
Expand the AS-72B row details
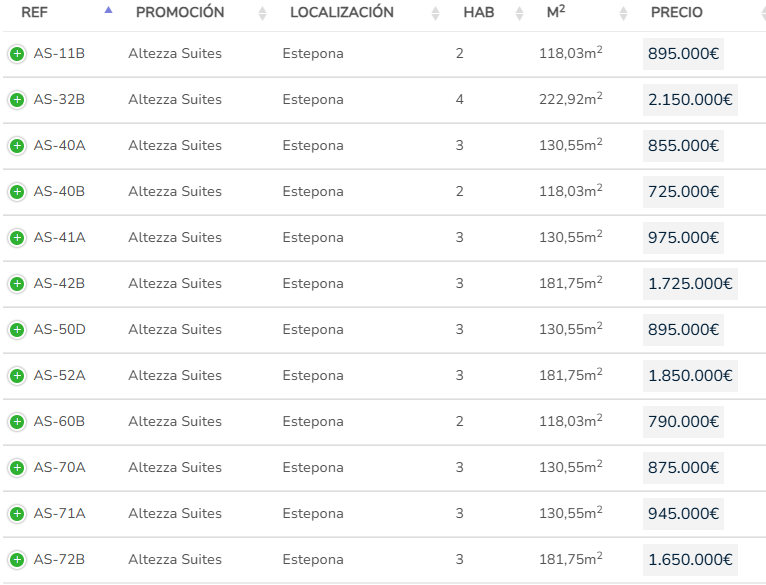[x=17, y=560]
